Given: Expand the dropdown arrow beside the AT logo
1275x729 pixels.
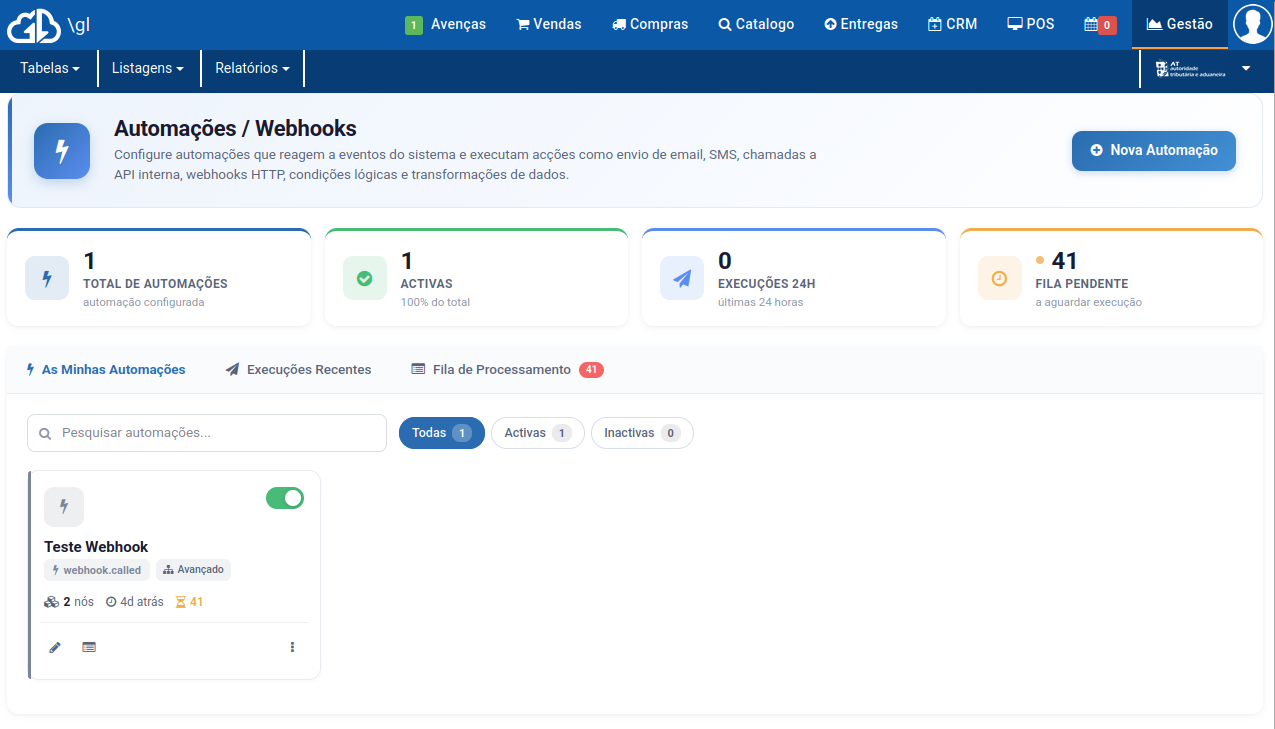Looking at the screenshot, I should tap(1246, 68).
